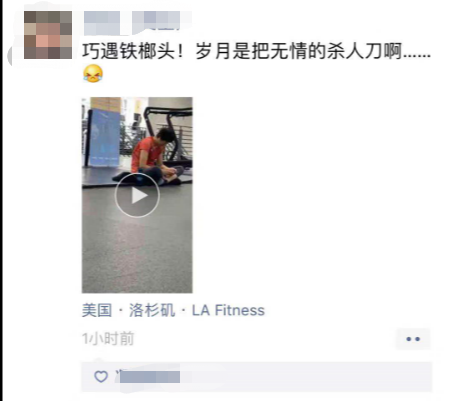The image size is (451, 401).
Task: Open the poster's pixelated profile avatar
Action: (48, 35)
